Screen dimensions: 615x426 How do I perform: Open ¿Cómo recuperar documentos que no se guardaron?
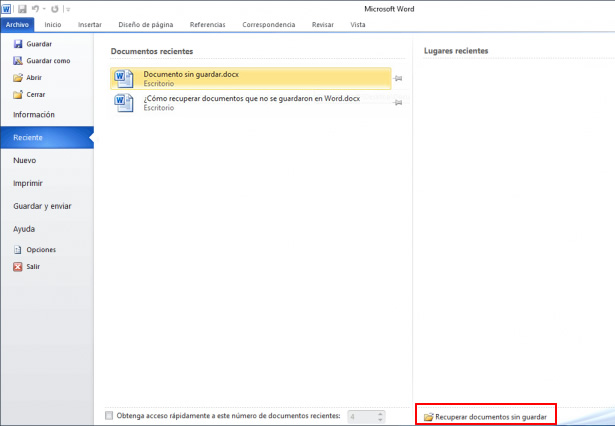251,103
